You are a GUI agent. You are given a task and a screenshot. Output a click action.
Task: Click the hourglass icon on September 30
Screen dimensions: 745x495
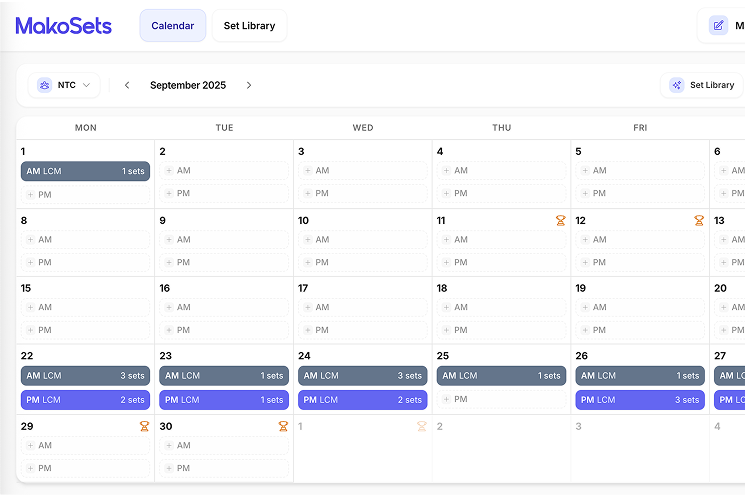point(283,426)
